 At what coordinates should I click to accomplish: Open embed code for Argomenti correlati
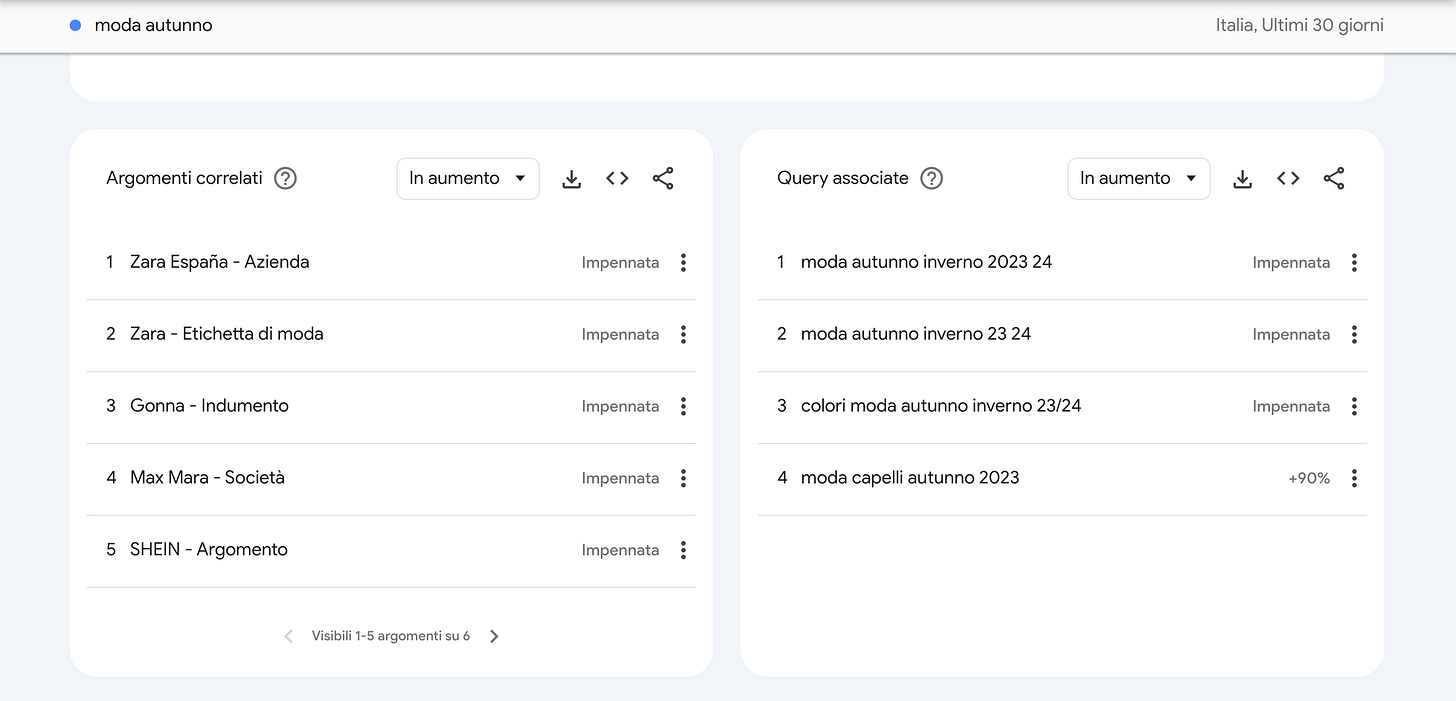tap(617, 179)
